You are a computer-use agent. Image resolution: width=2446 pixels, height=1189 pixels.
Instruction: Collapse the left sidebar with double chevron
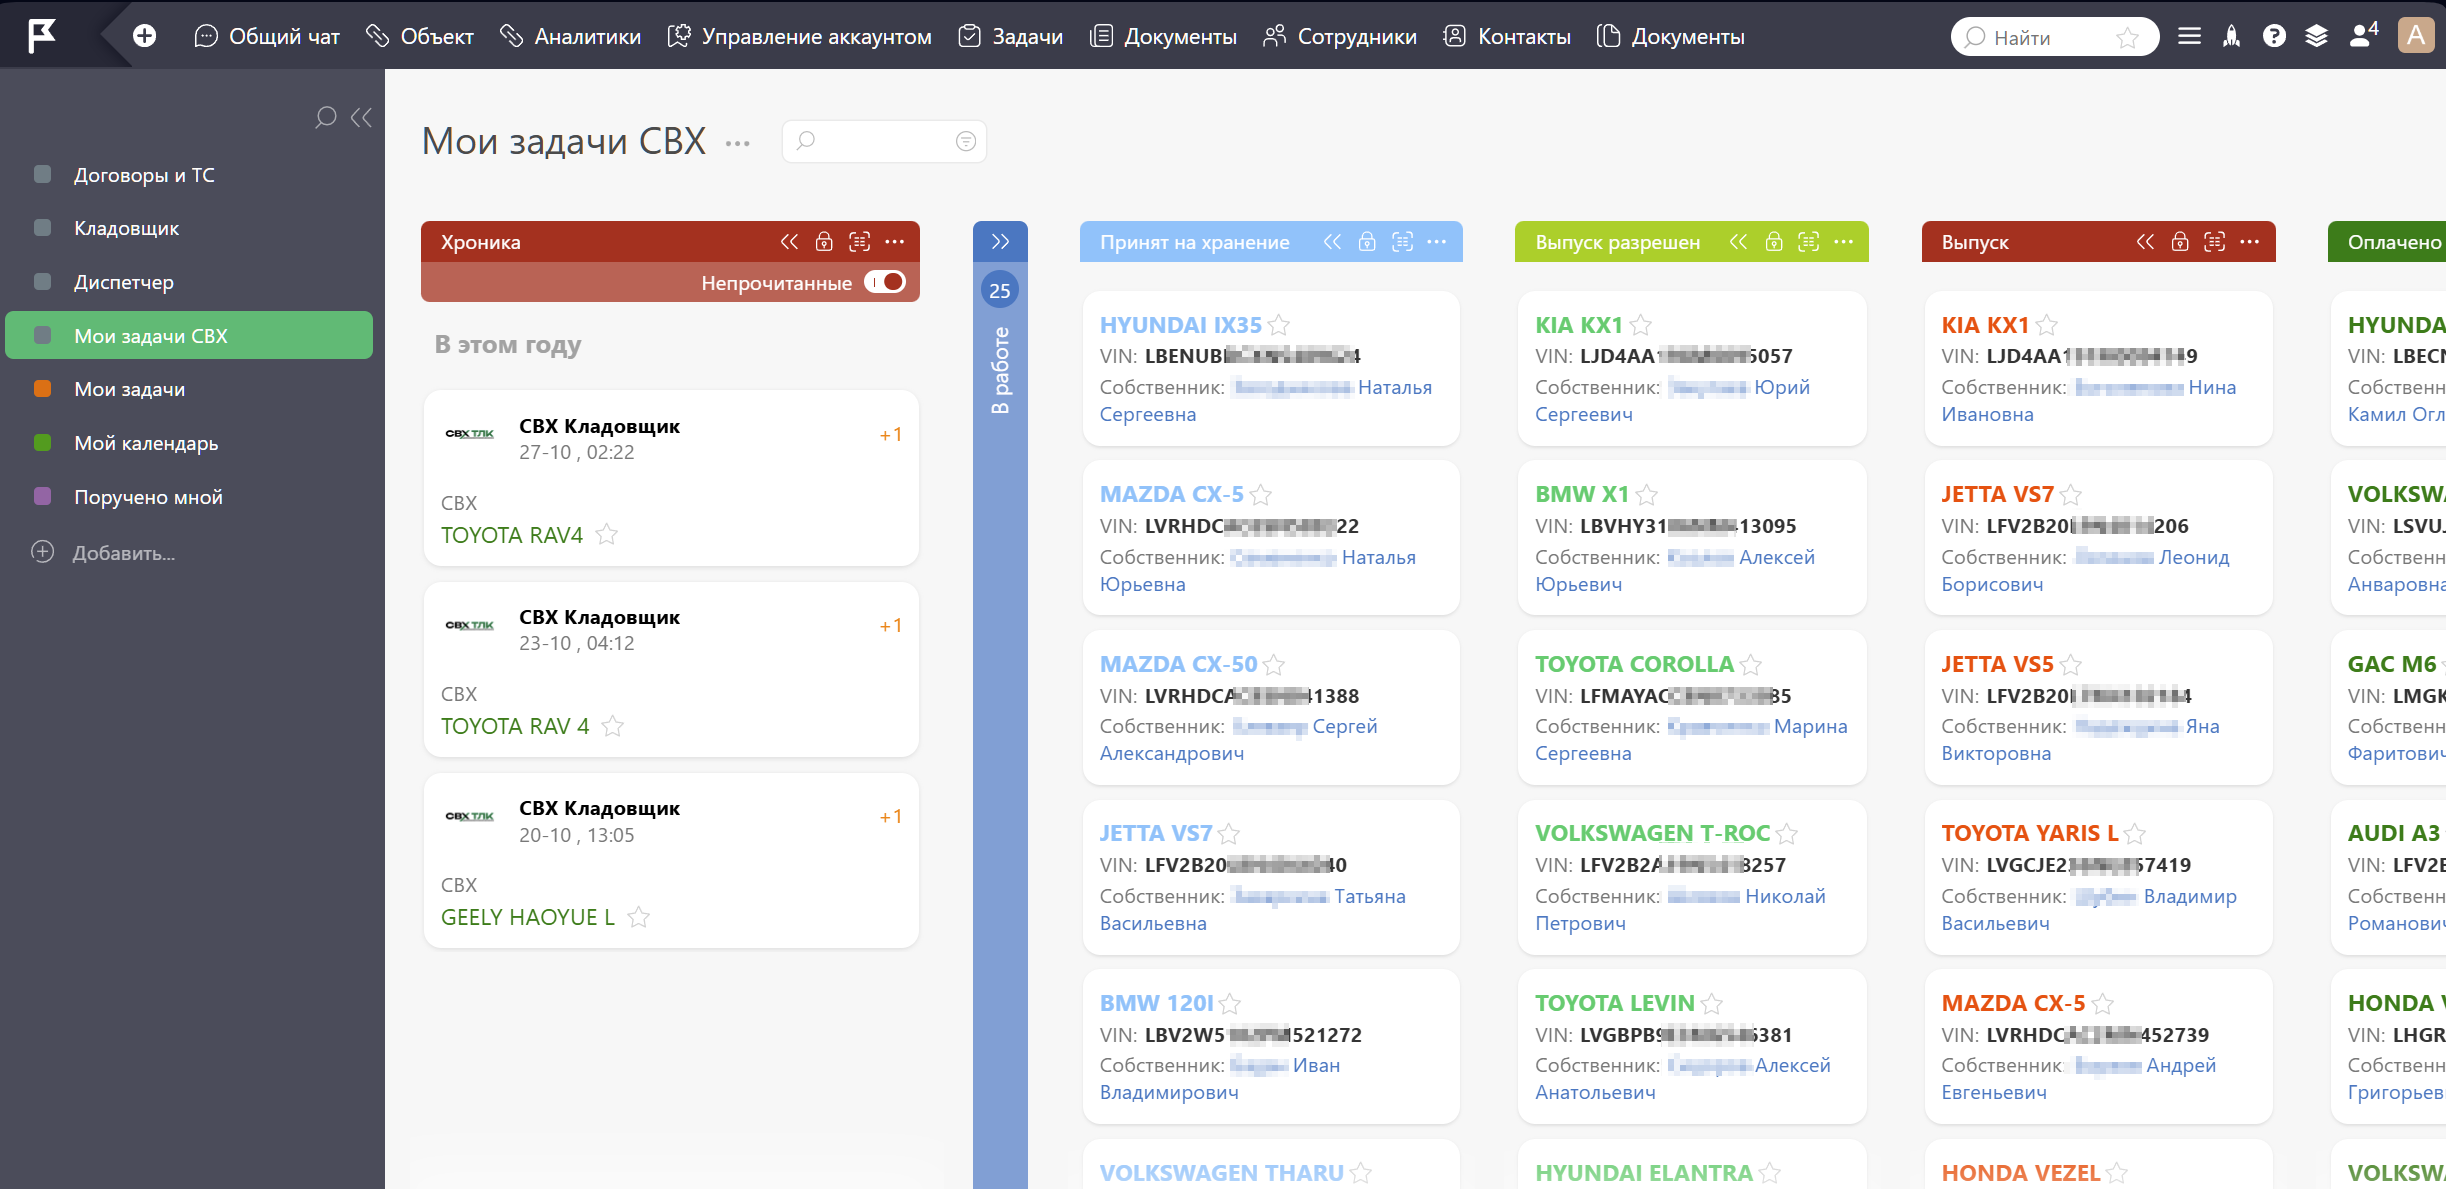tap(362, 118)
